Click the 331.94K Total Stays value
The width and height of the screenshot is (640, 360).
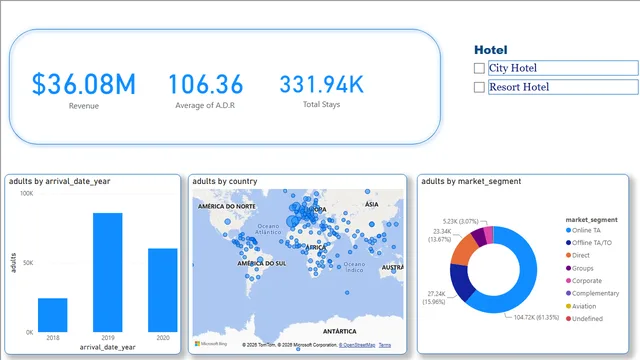(x=321, y=84)
